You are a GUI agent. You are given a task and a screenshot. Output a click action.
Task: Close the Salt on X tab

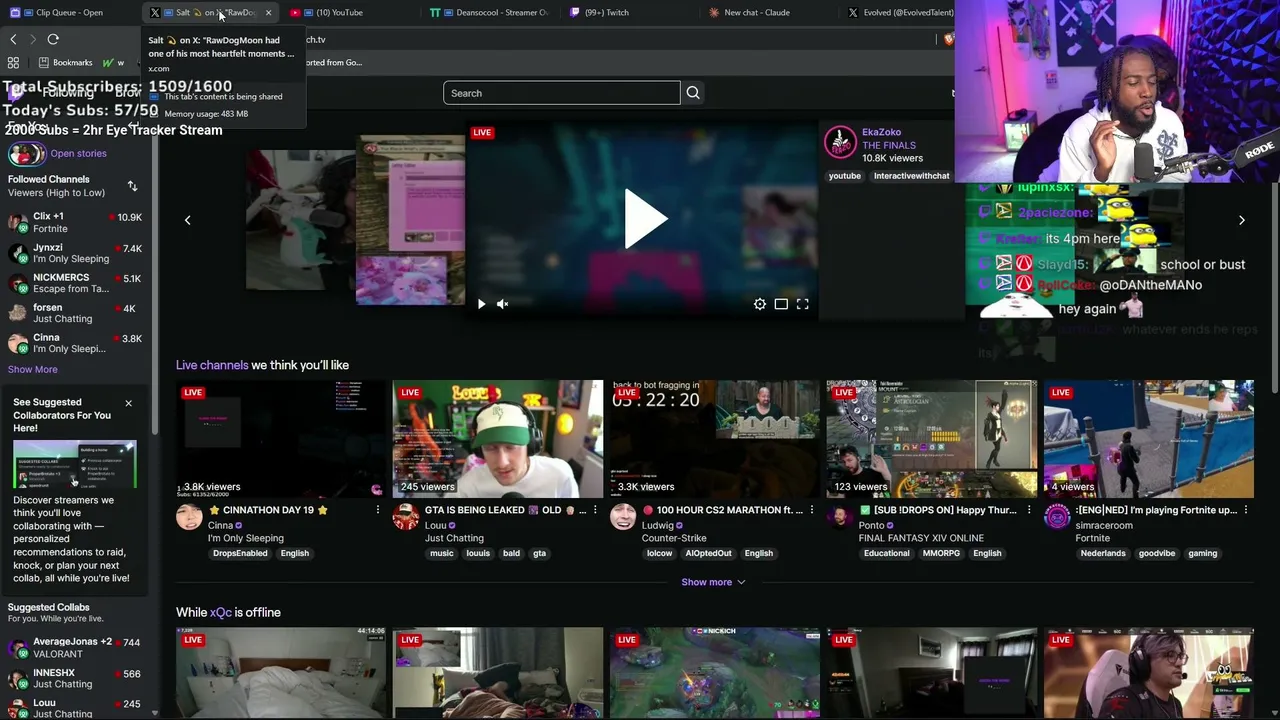[x=268, y=13]
